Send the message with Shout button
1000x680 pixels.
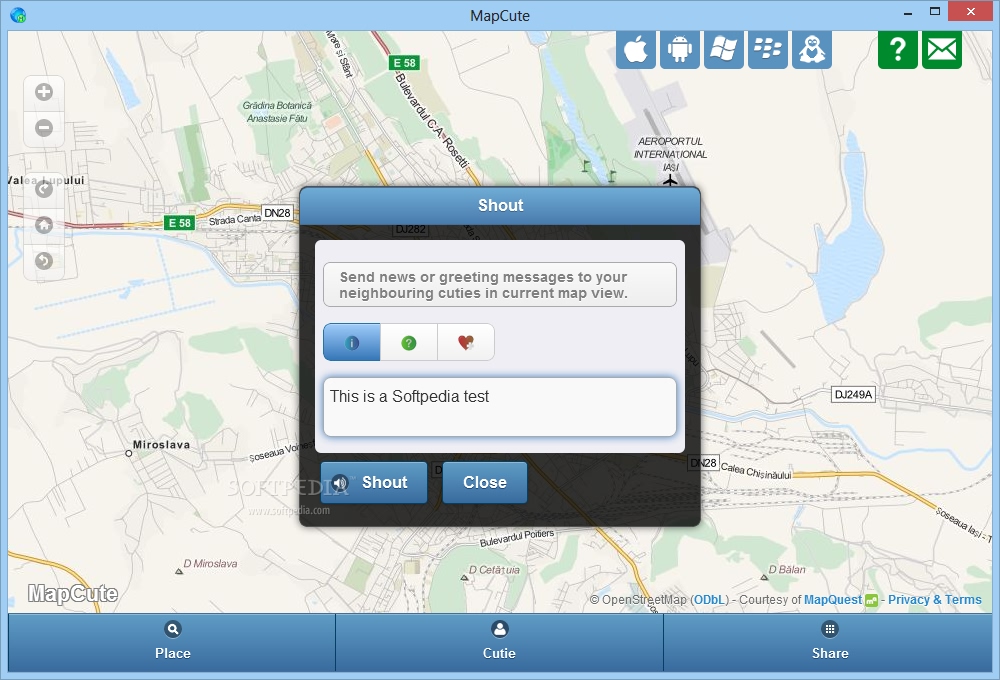(x=374, y=482)
